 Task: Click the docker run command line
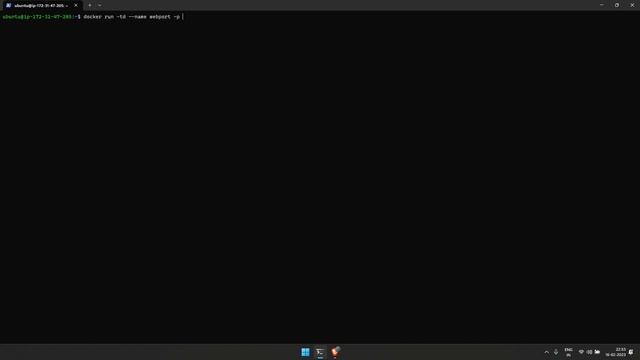(x=132, y=17)
